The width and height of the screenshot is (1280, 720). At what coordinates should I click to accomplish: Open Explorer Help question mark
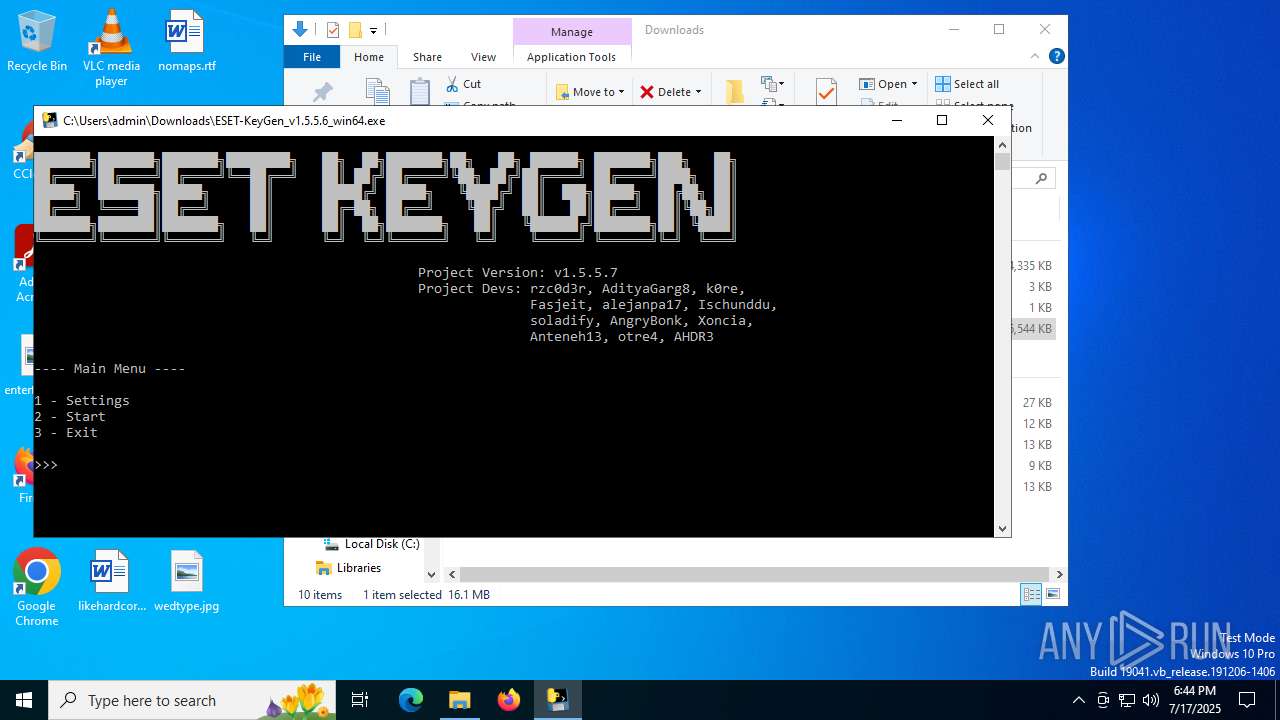(1056, 57)
